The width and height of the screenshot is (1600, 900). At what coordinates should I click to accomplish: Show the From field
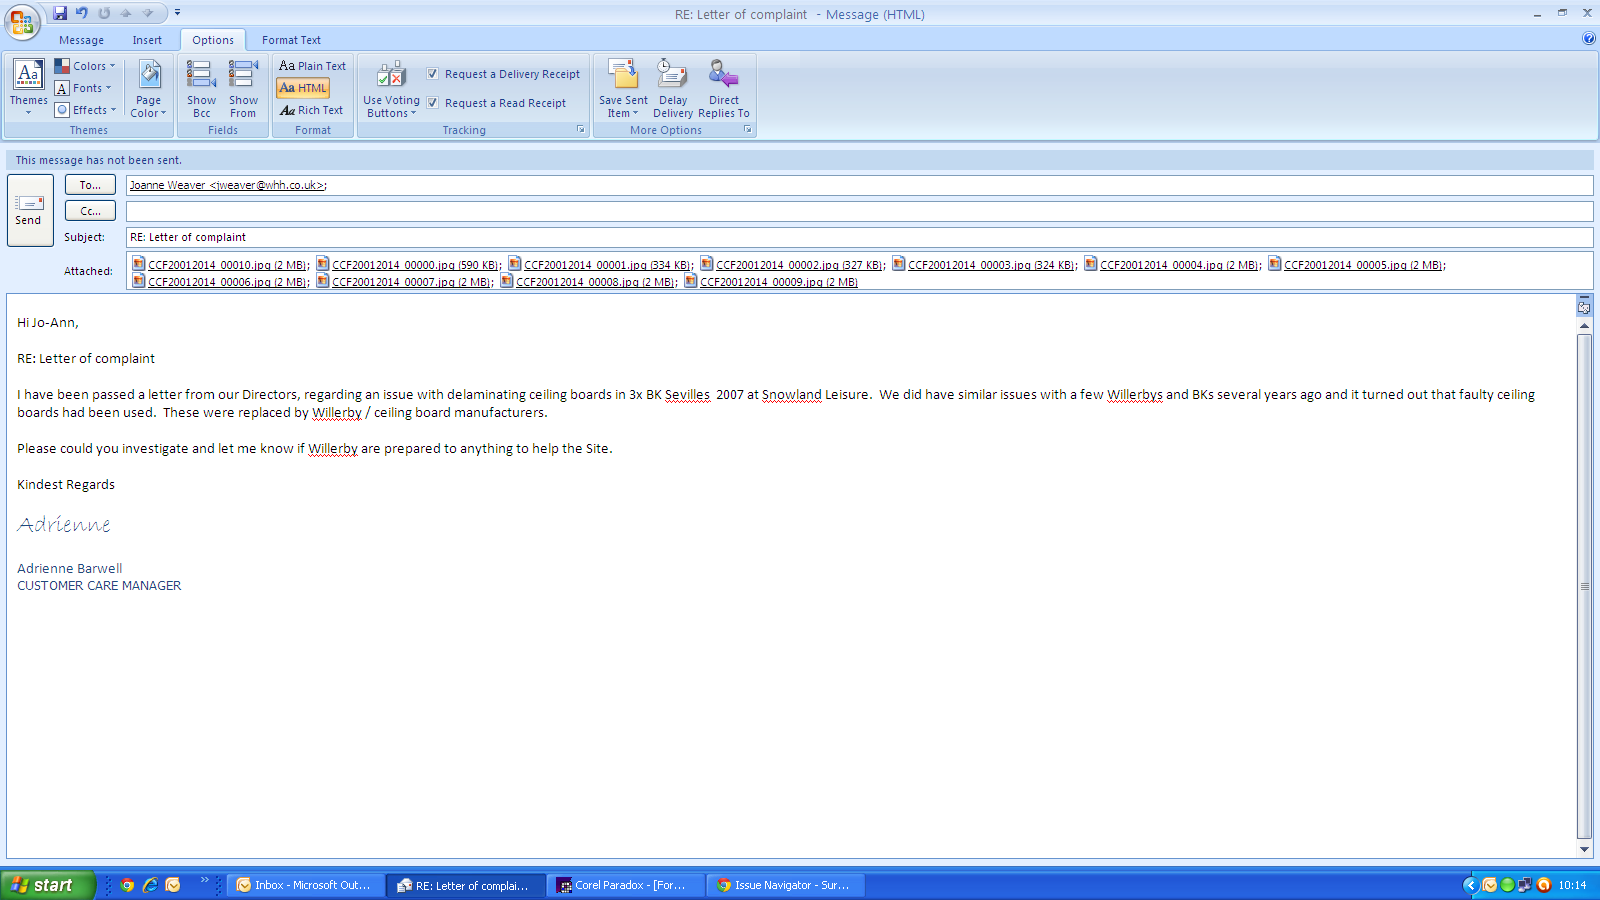[243, 87]
